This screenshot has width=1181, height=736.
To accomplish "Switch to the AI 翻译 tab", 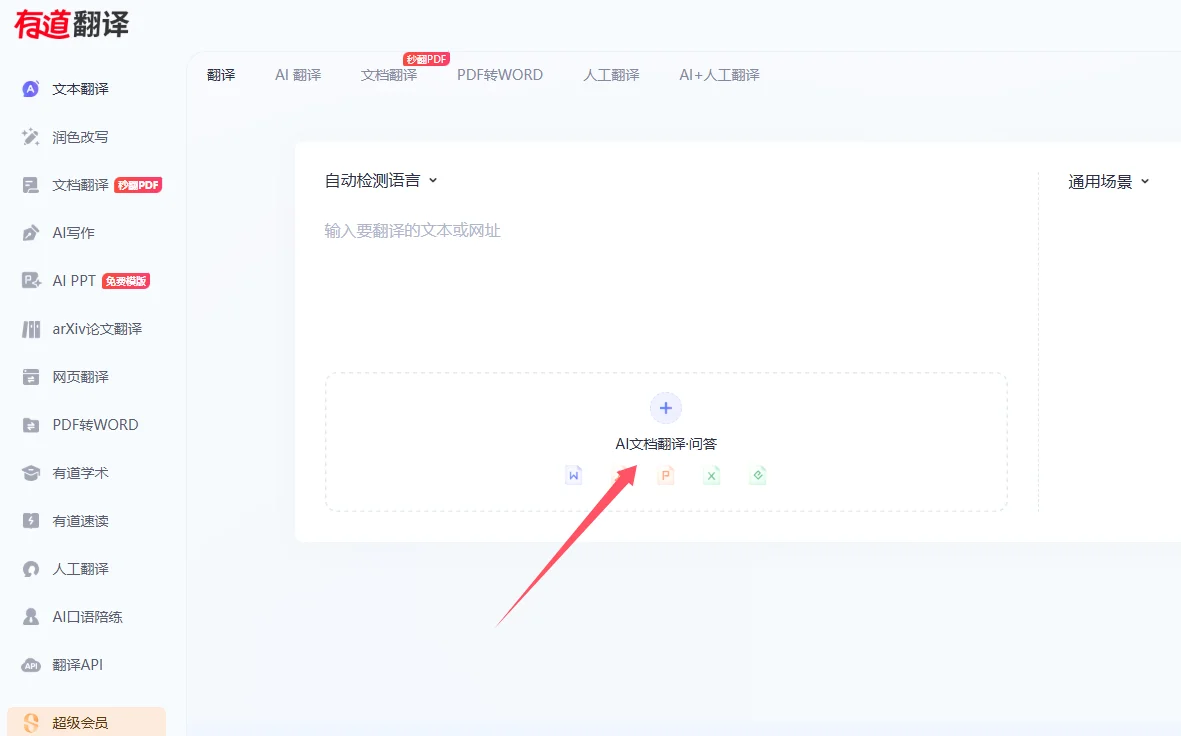I will pyautogui.click(x=298, y=75).
